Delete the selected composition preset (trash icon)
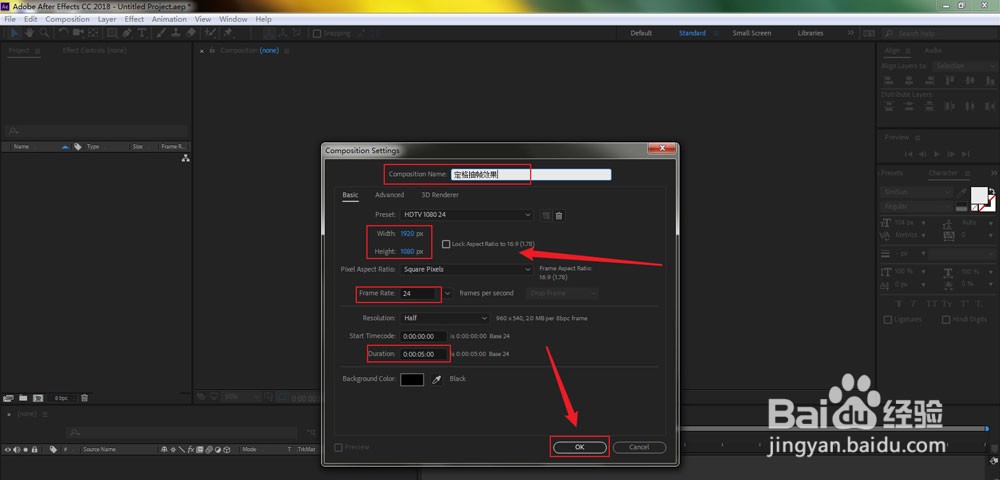Screen dimensions: 1000x480 (559, 215)
